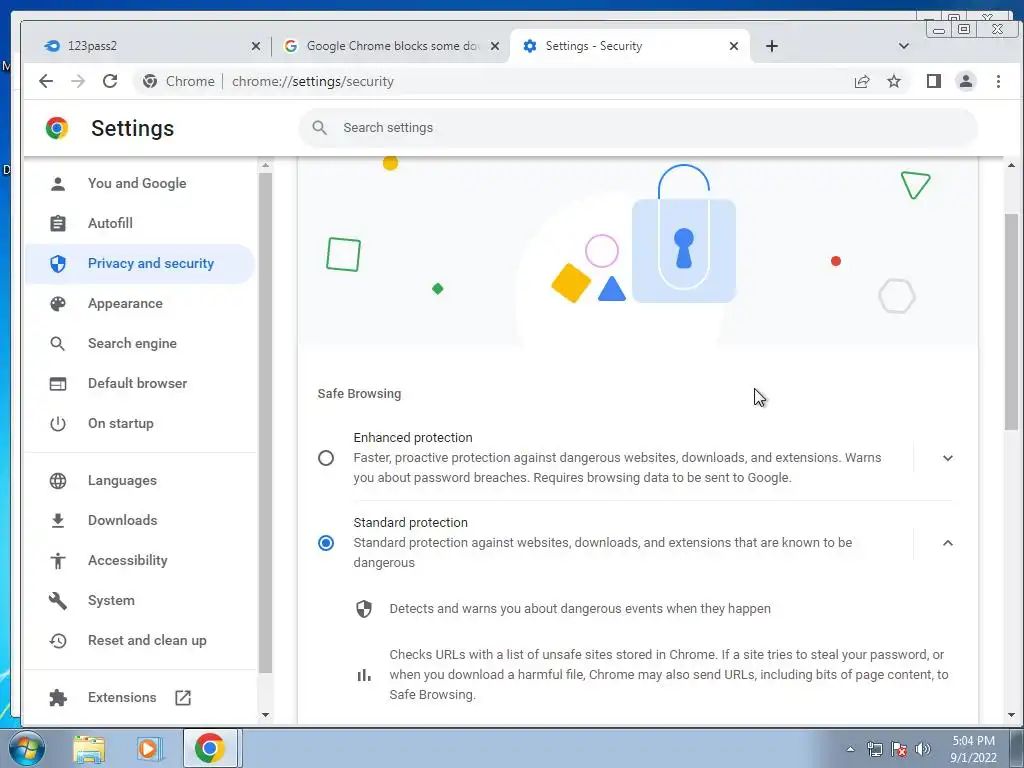
Task: Click the forward navigation arrow
Action: [x=78, y=81]
